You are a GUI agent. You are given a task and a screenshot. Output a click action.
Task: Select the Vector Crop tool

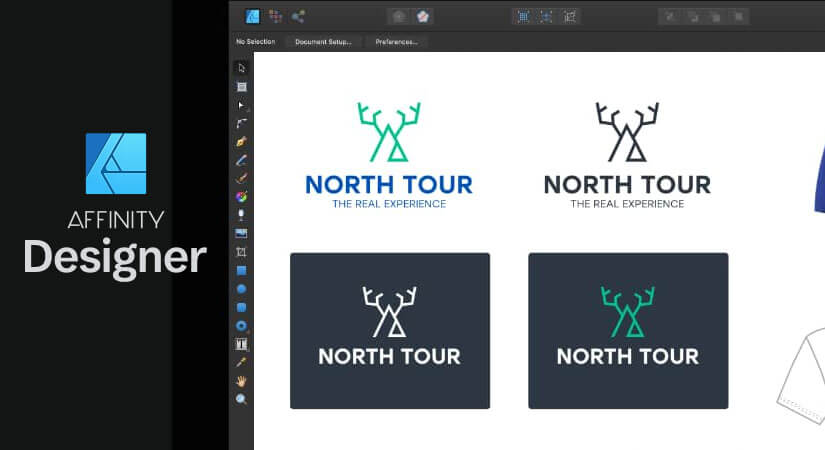pos(242,252)
